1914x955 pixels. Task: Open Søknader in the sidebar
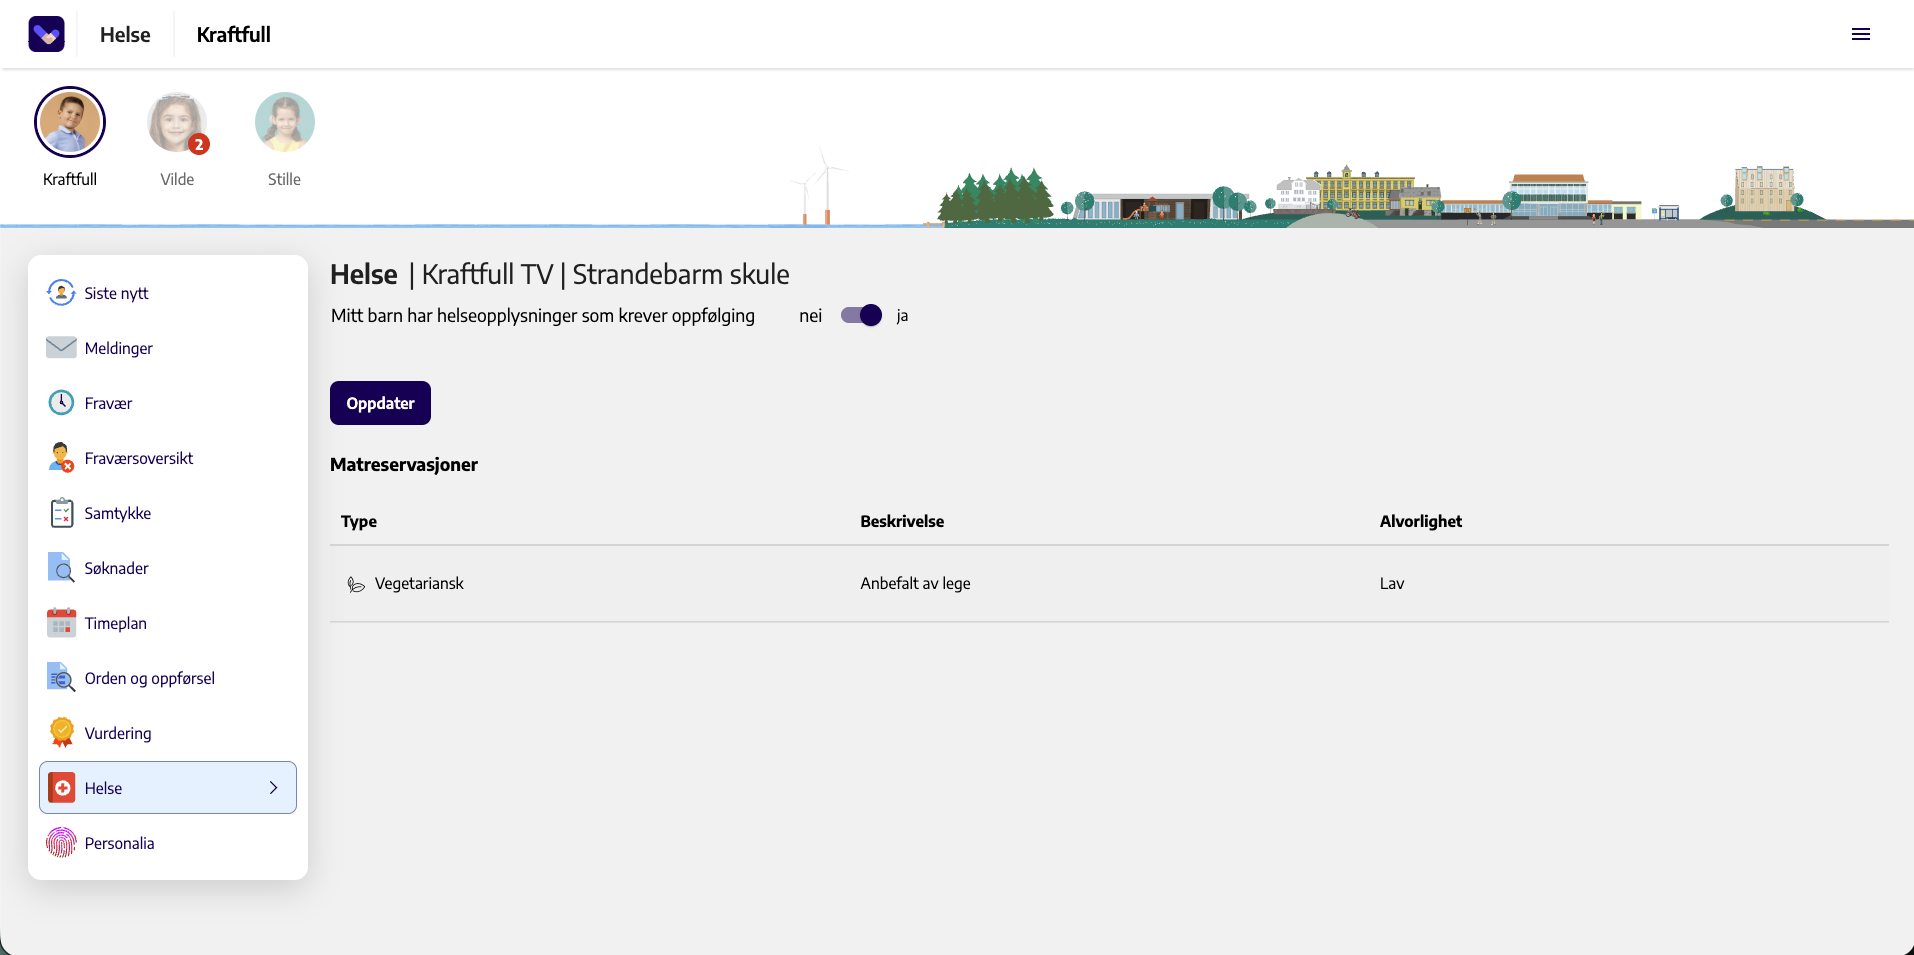[x=168, y=568]
